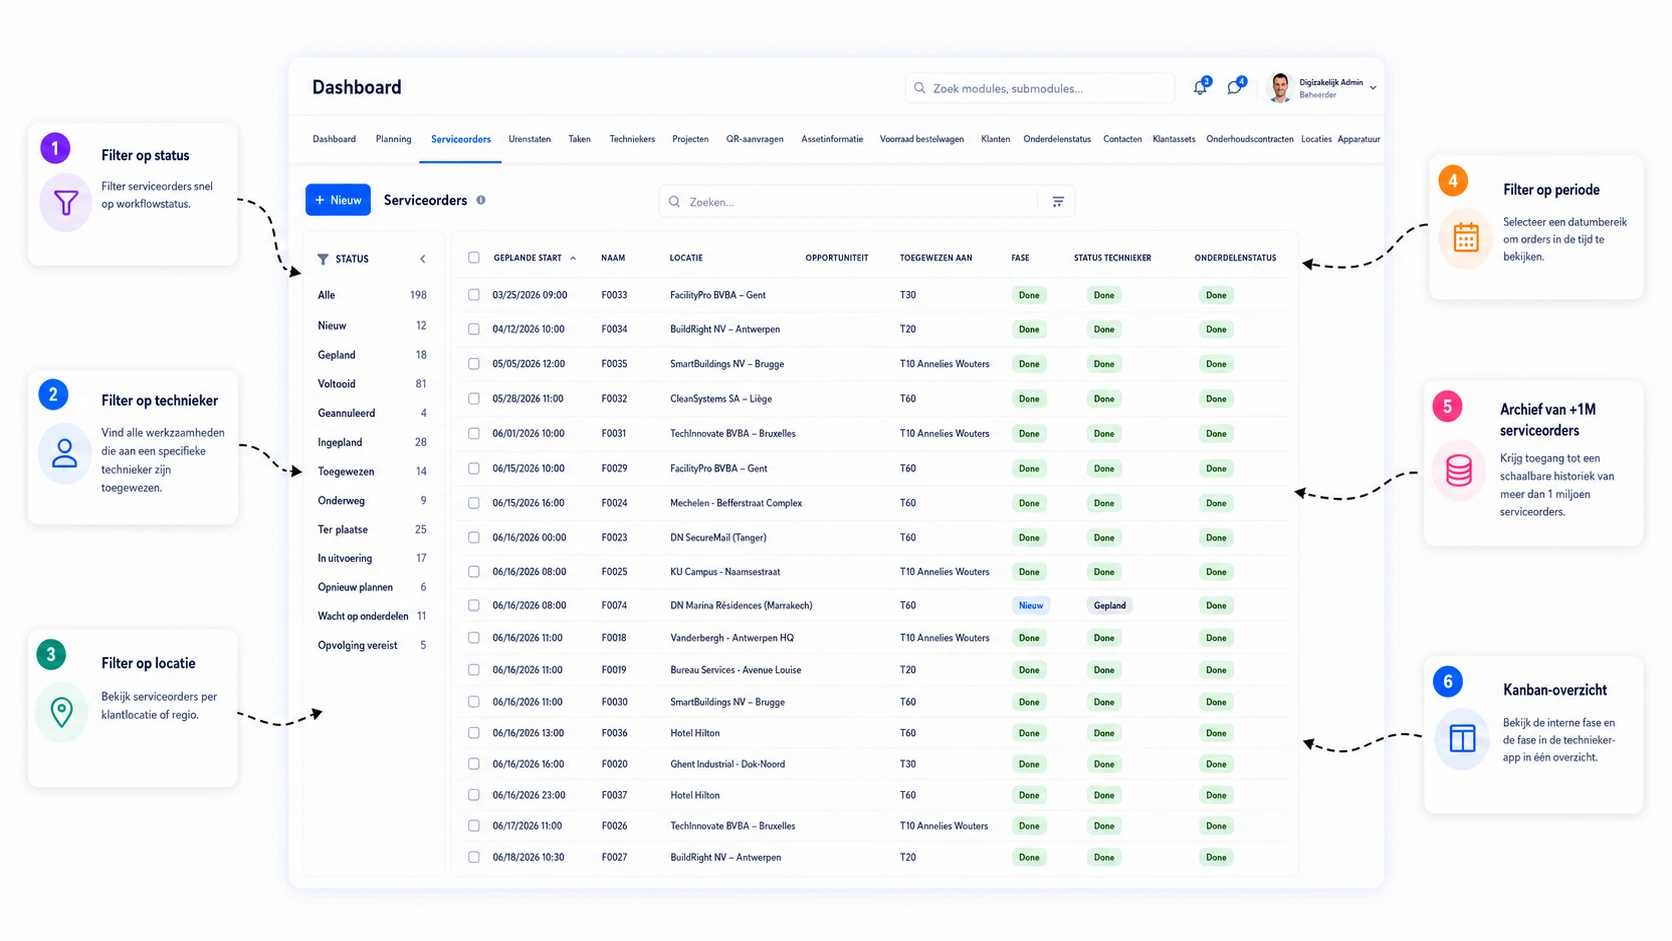The width and height of the screenshot is (1672, 941).
Task: Open the Techniekers tab
Action: point(632,139)
